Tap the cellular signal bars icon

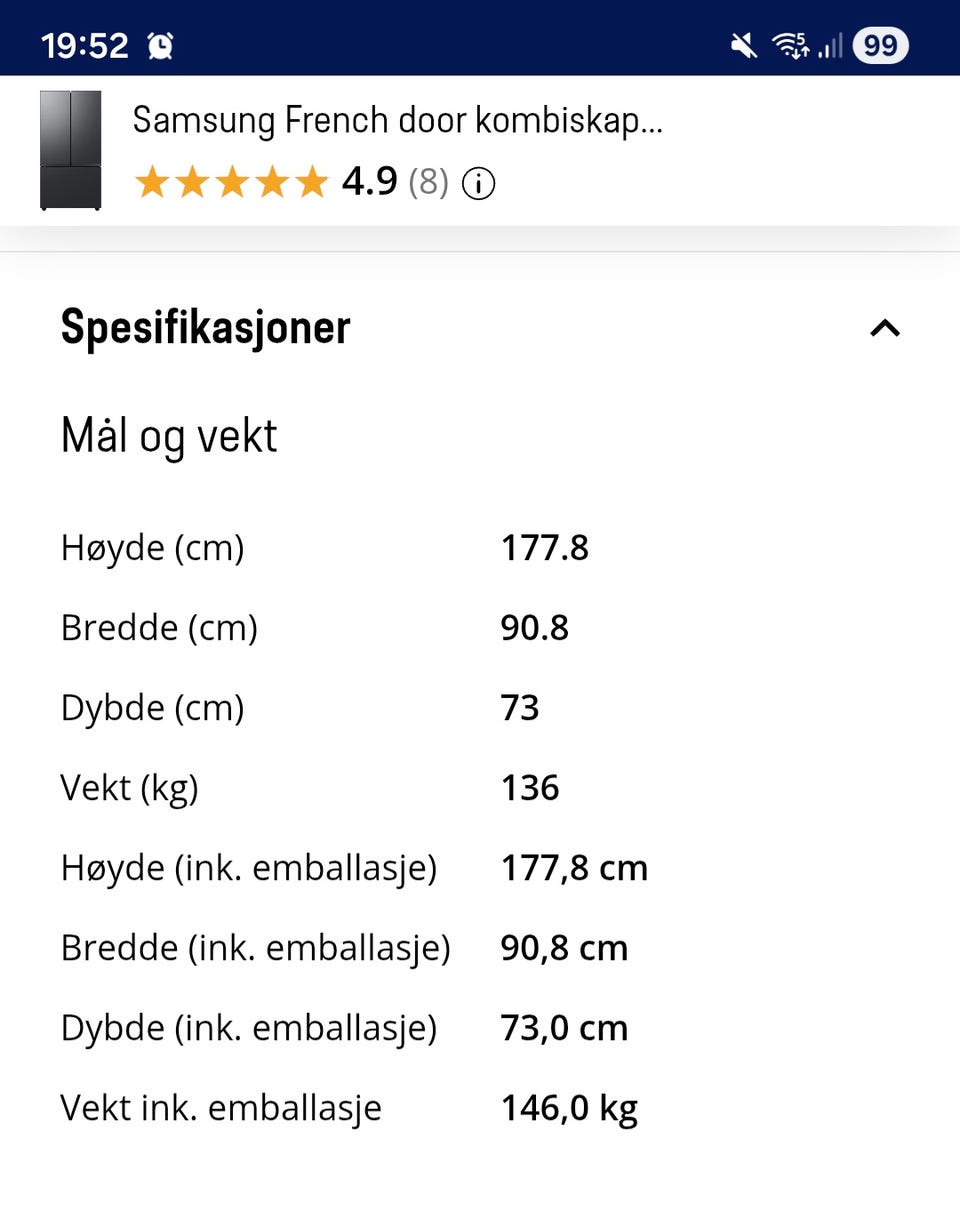point(830,45)
